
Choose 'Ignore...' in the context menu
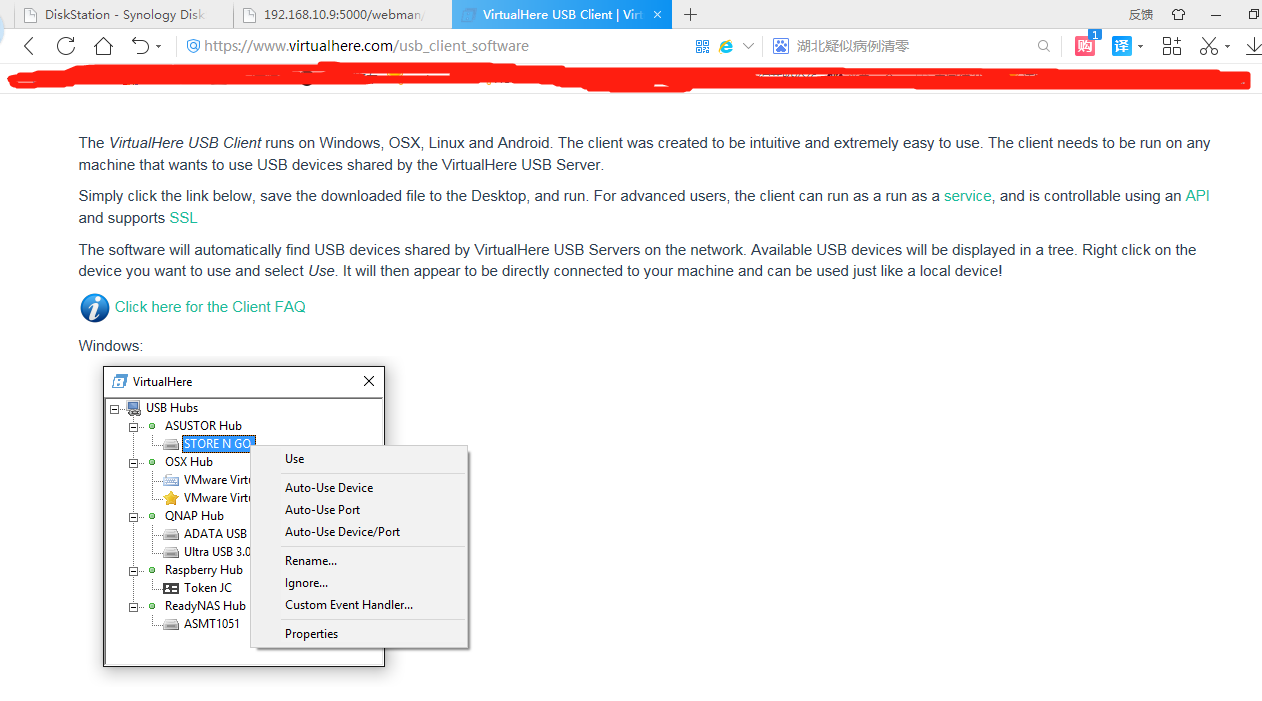(360, 583)
